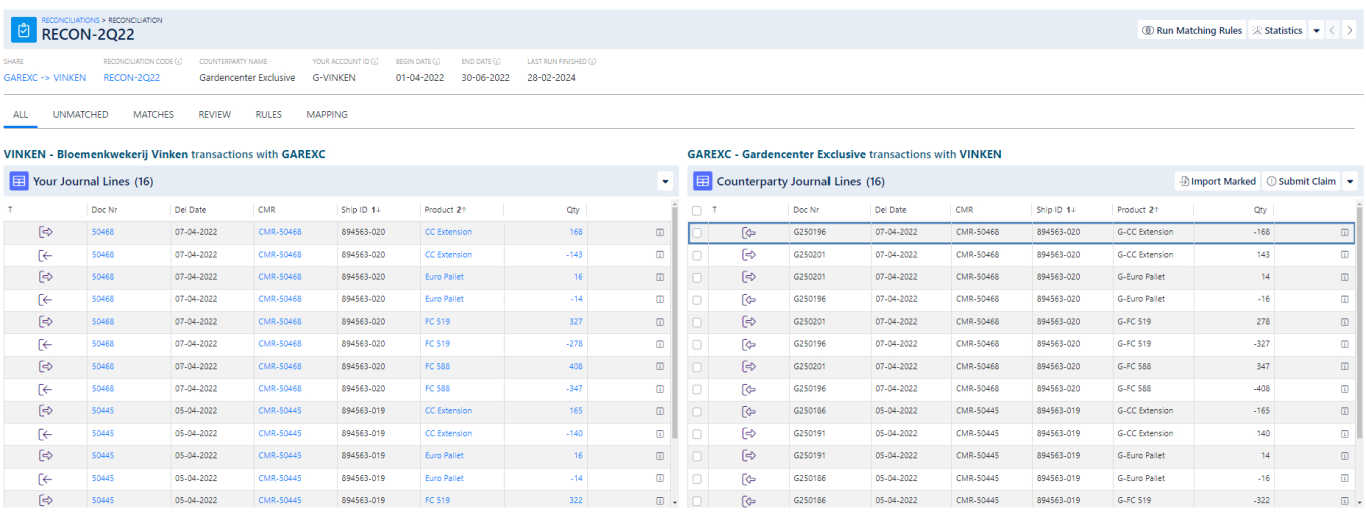Open dropdown arrow beside Submit Claim
The height and width of the screenshot is (513, 1366).
tap(1350, 181)
